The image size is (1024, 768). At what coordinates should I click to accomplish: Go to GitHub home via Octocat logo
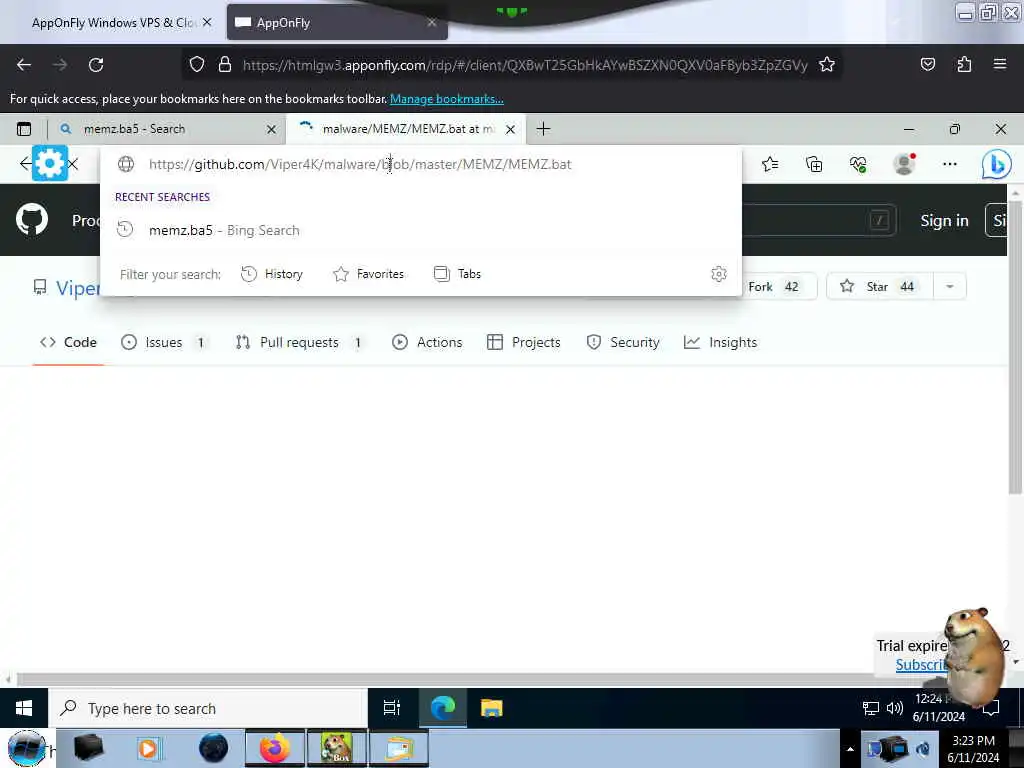[x=32, y=220]
